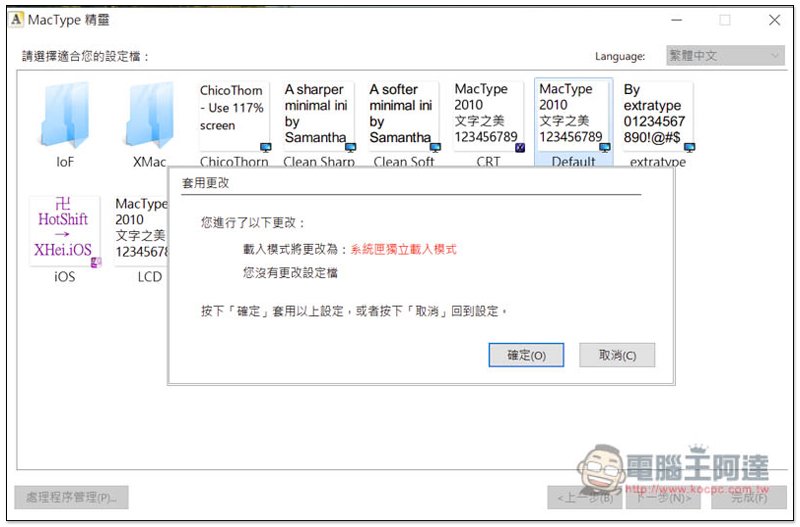The height and width of the screenshot is (527, 800).
Task: Open the XMac folder icon
Action: point(149,115)
